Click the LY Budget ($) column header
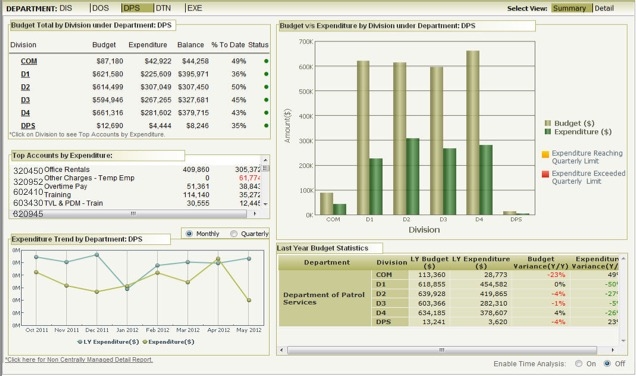This screenshot has width=636, height=376. pos(429,262)
